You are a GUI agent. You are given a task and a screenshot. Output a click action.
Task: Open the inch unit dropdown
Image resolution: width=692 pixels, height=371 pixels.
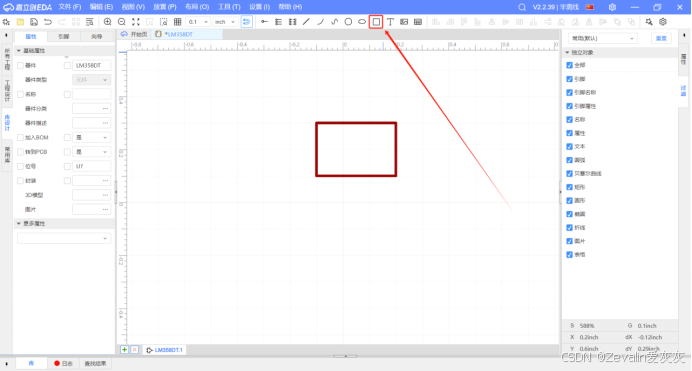pos(225,22)
